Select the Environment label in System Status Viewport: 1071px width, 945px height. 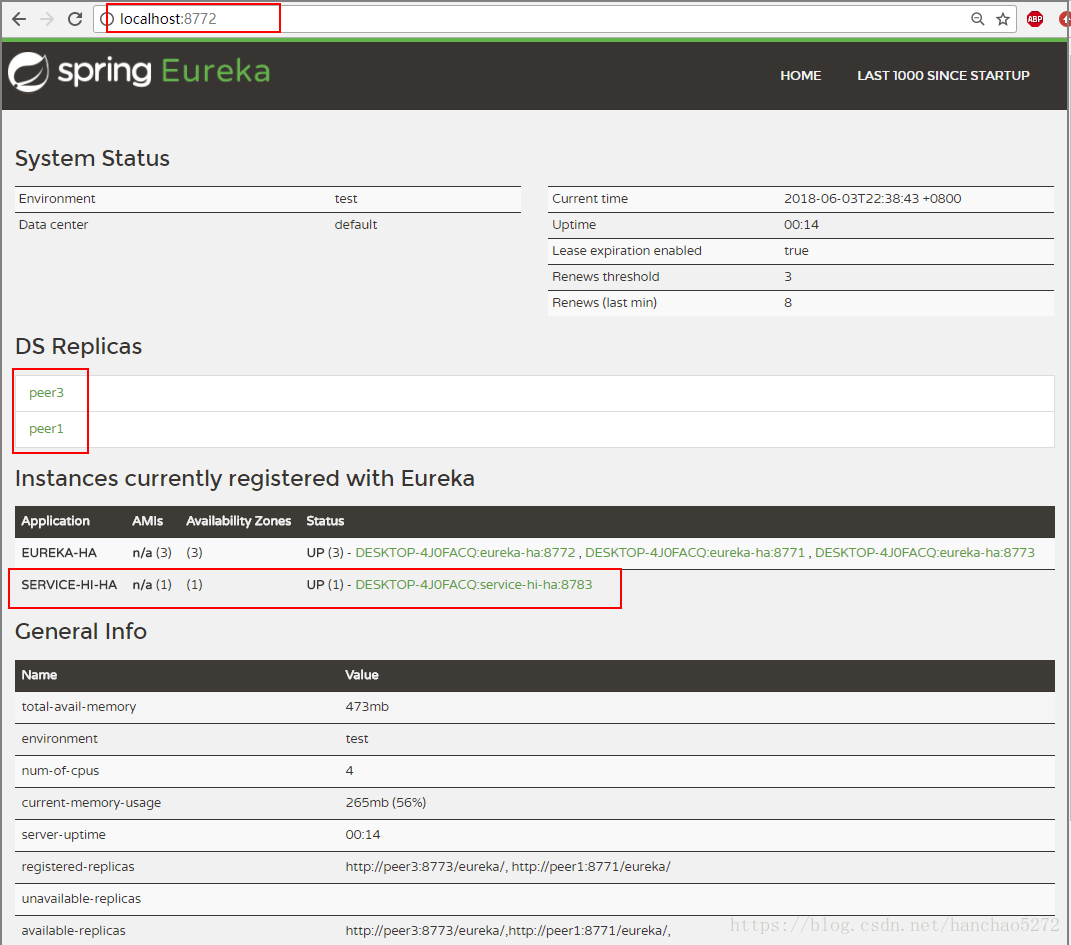pos(57,199)
